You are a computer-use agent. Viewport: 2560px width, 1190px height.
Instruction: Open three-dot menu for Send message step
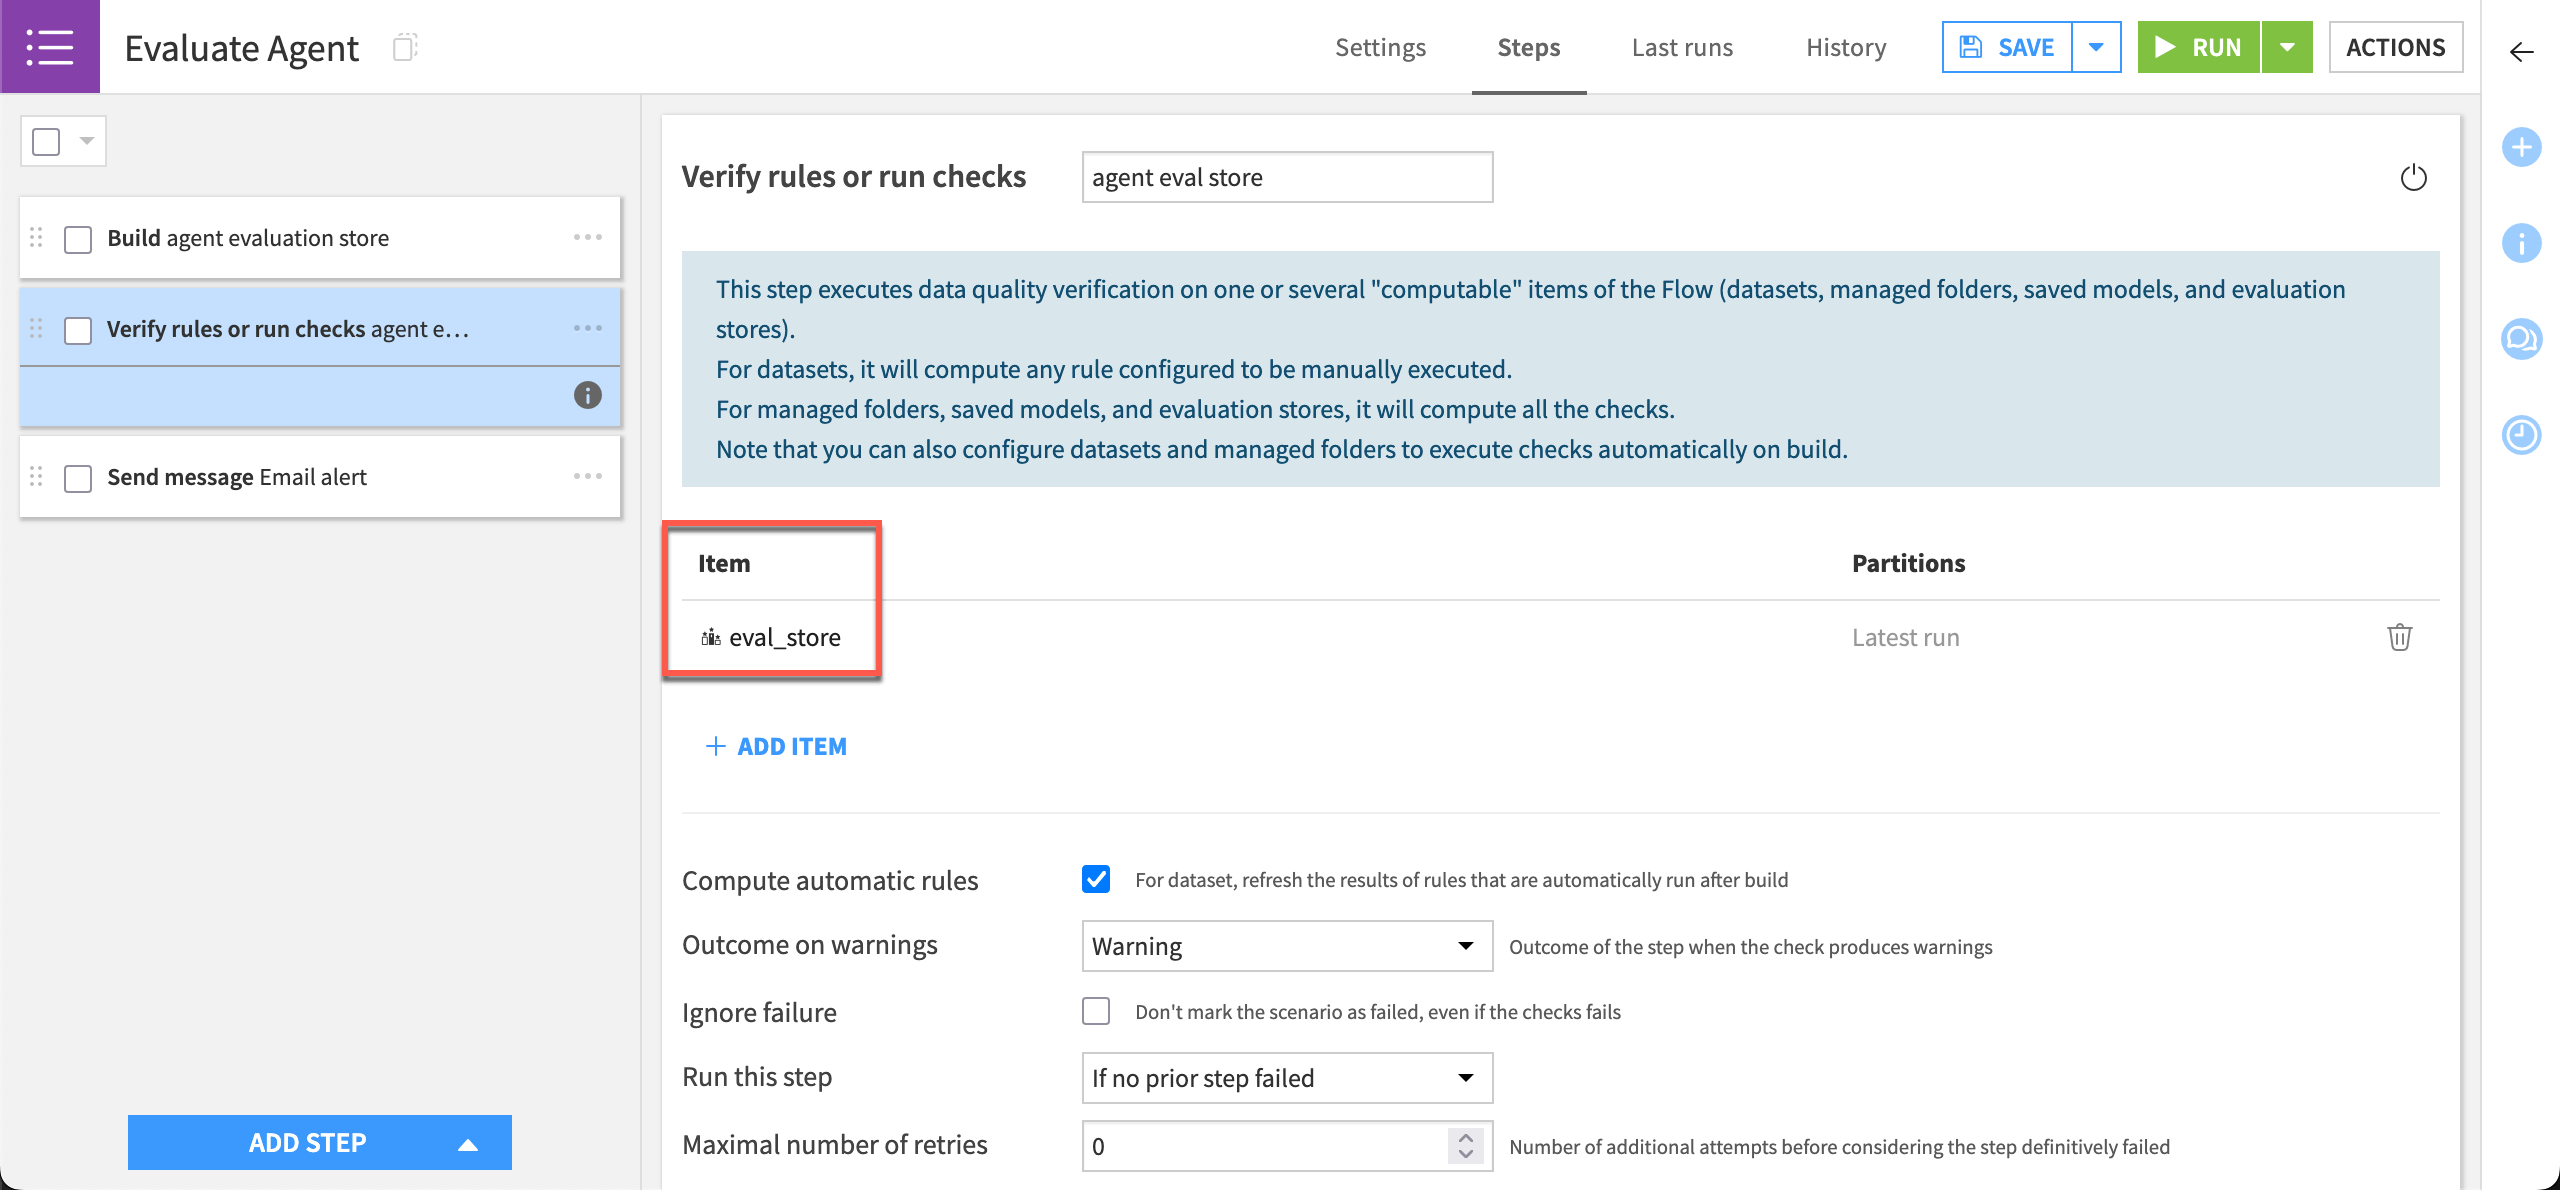[x=587, y=476]
